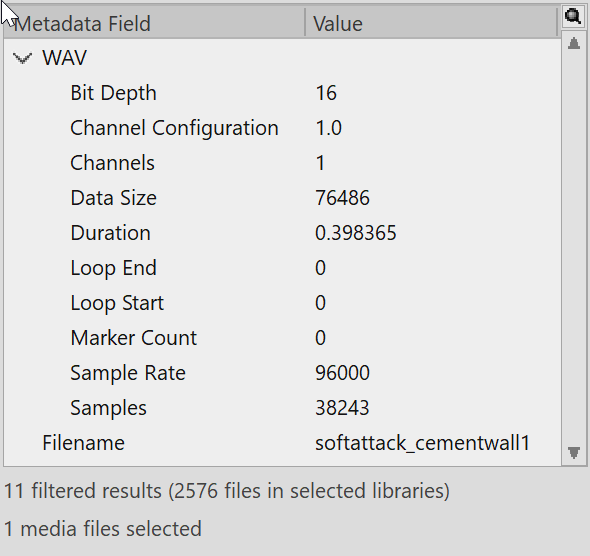Click the scrollbar down arrow

pyautogui.click(x=573, y=453)
